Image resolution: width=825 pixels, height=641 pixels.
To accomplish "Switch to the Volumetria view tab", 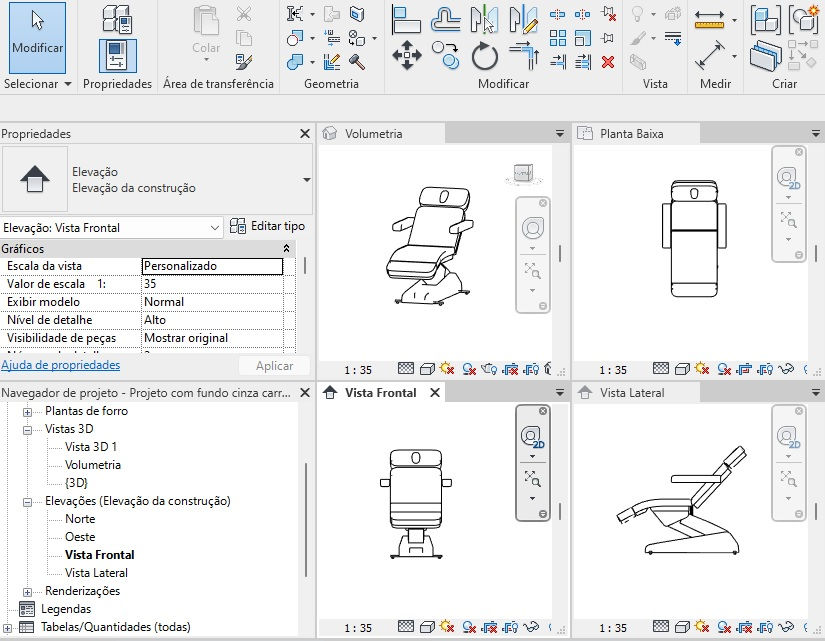I will coord(382,134).
